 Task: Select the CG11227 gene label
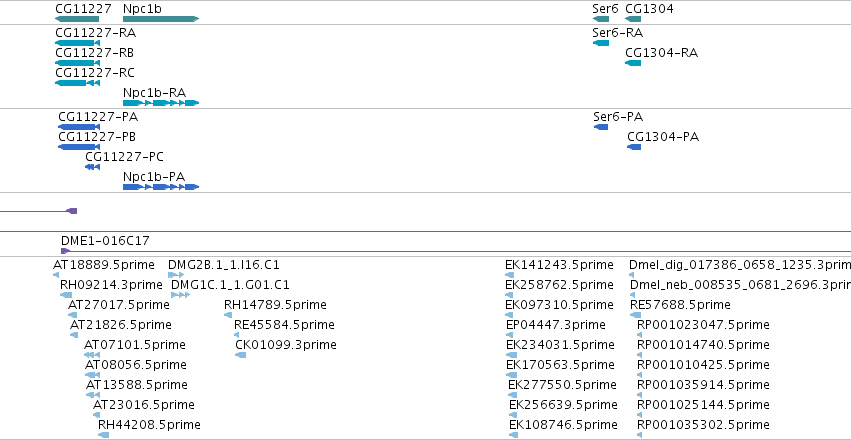(83, 9)
